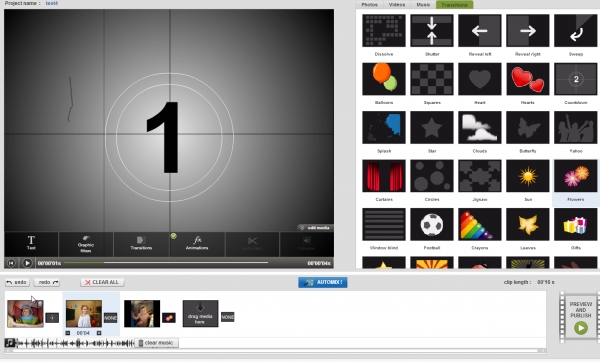The height and width of the screenshot is (362, 600).
Task: Open the Music tab
Action: pyautogui.click(x=423, y=5)
